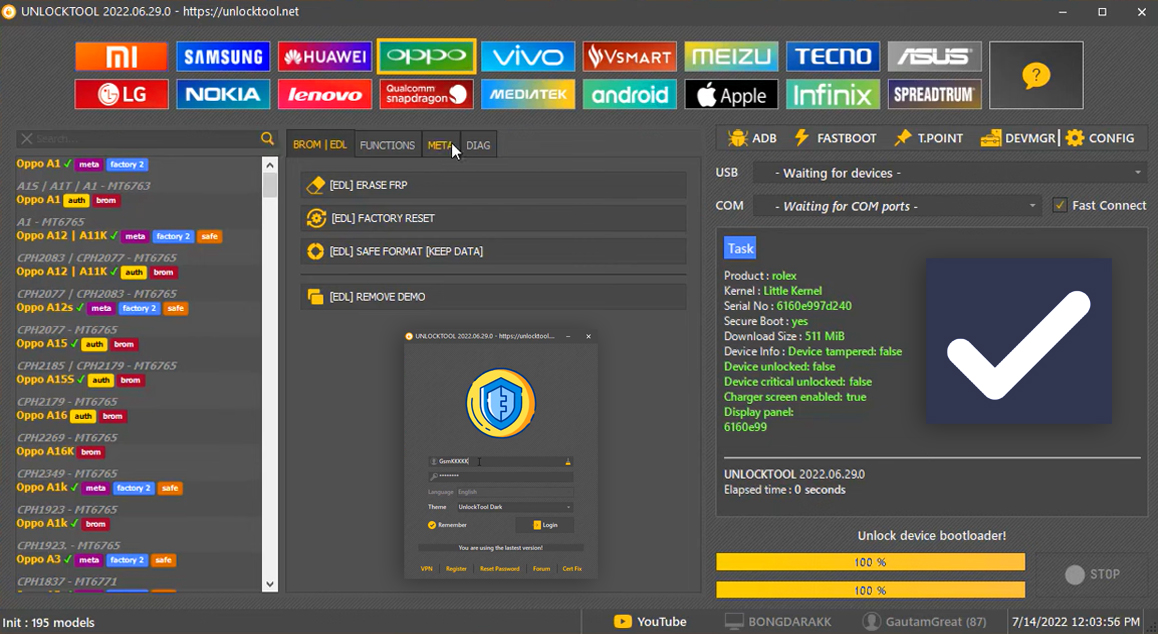Open the ADB bug icon tool
The width and height of the screenshot is (1158, 634).
752,138
